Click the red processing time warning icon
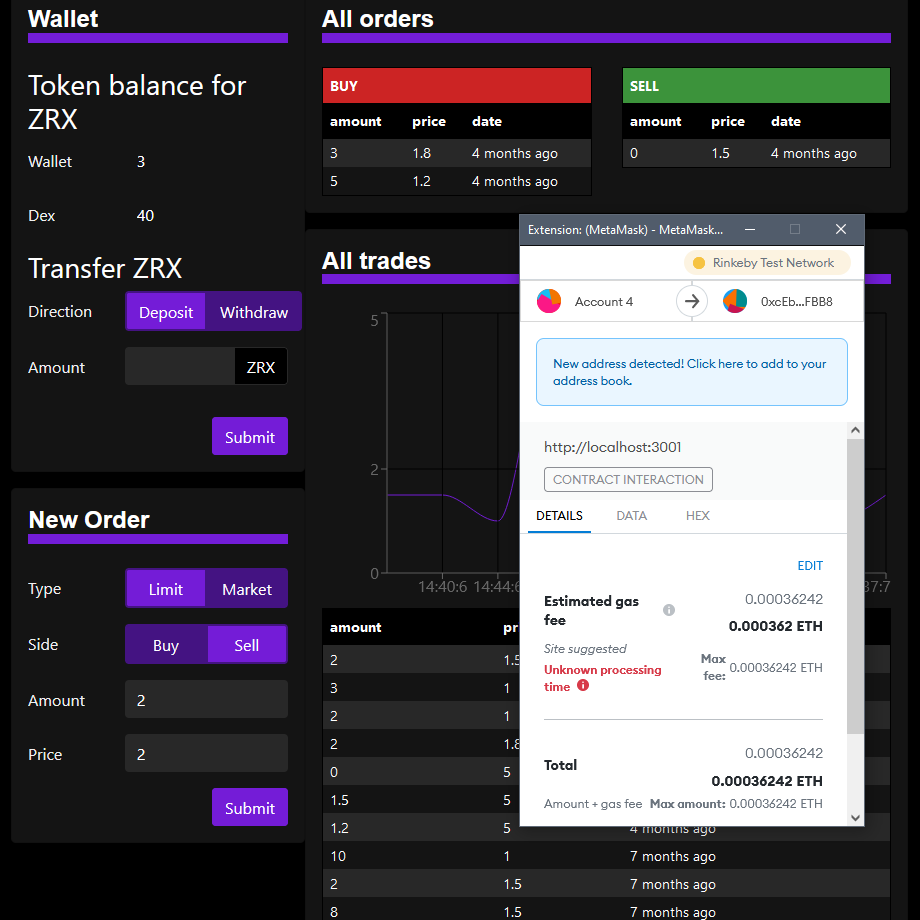Viewport: 920px width, 920px height. 583,686
